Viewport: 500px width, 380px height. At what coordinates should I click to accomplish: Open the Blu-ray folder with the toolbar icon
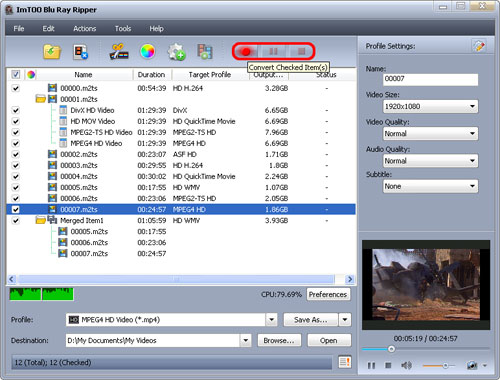[x=52, y=52]
